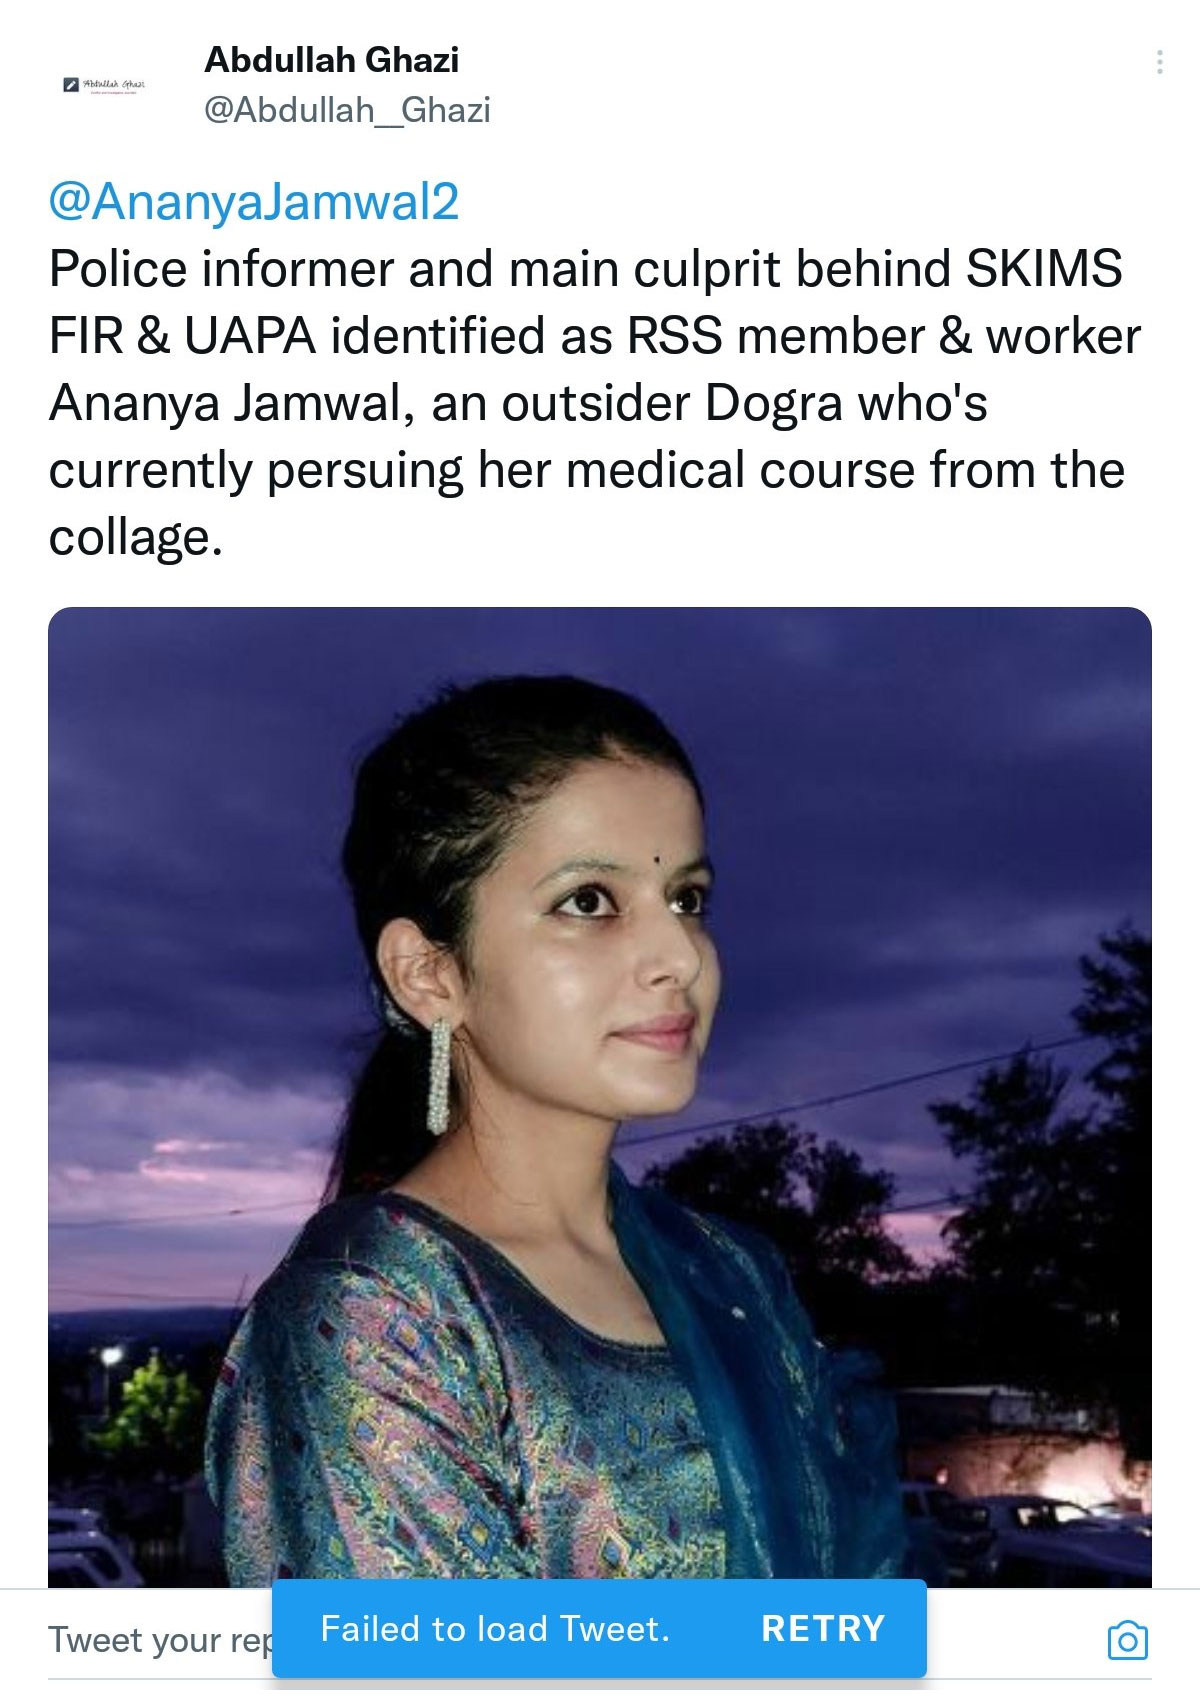1200x1701 pixels.
Task: Open Abdullah Ghazi's profile avatar
Action: [104, 85]
